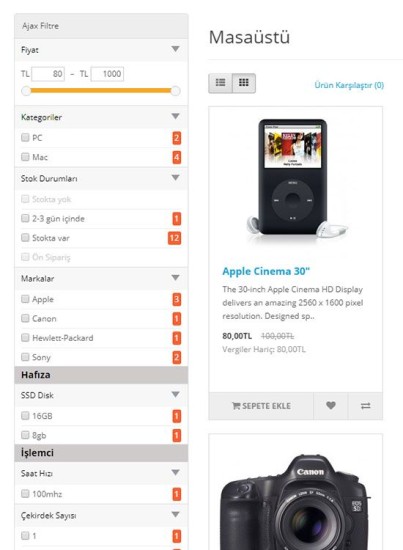Click the minimum price field showing 80

[x=48, y=74]
